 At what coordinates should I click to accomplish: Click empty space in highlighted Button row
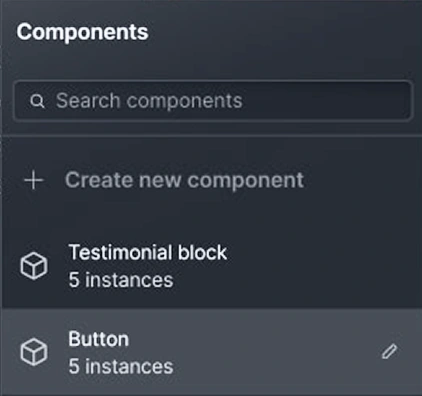[x=267, y=352]
